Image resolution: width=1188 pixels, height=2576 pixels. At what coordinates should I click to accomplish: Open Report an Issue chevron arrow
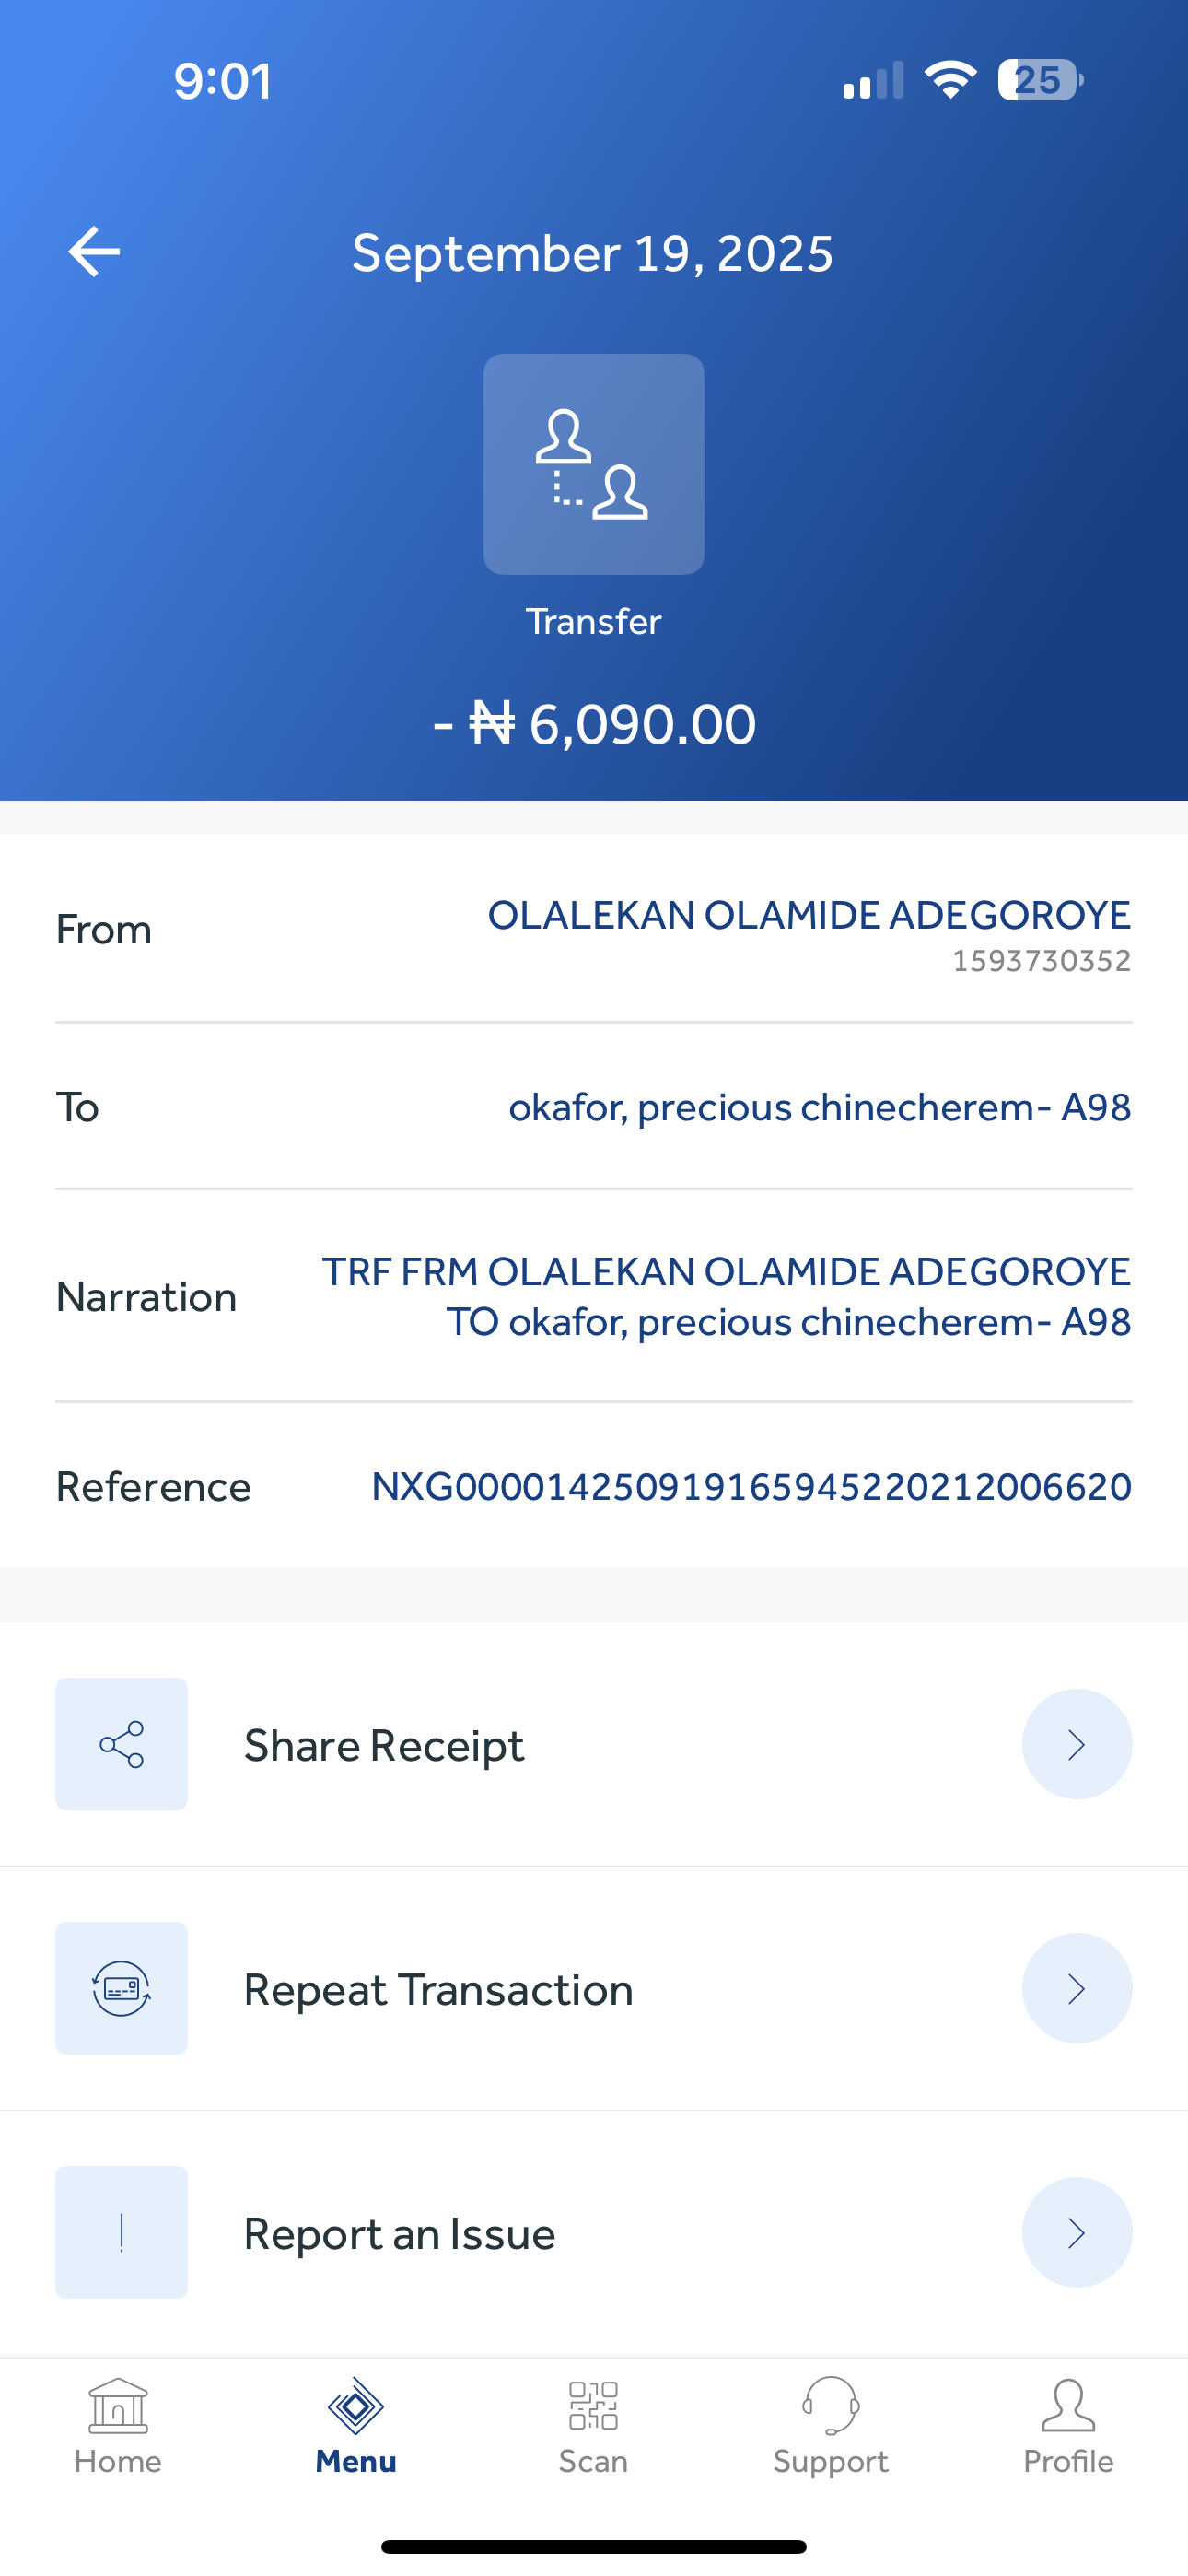pos(1076,2232)
